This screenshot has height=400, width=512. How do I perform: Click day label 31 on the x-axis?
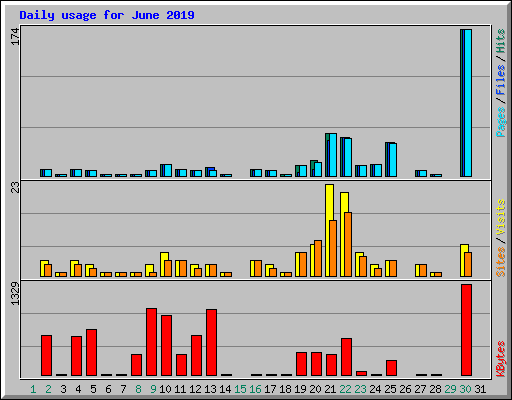(x=480, y=389)
